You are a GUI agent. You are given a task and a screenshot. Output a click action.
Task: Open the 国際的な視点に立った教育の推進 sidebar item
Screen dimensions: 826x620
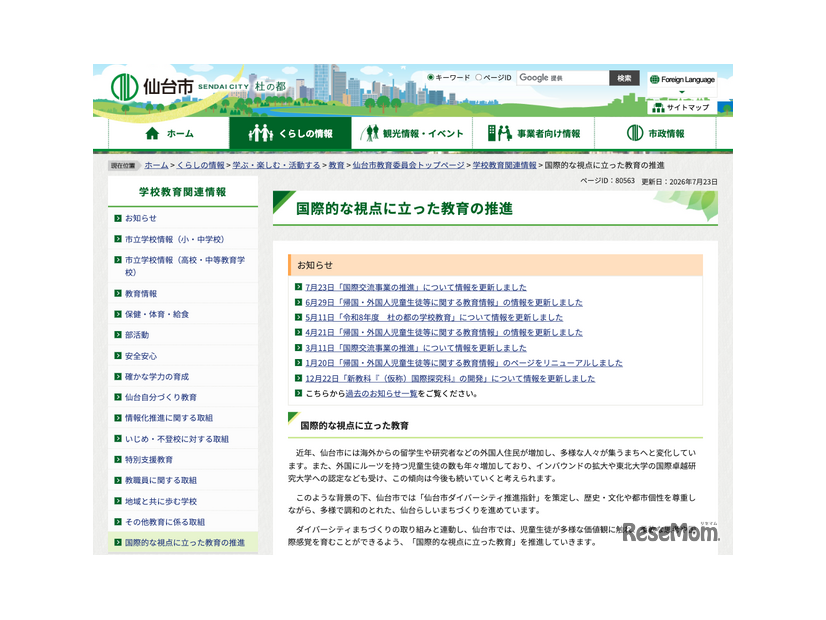(183, 543)
